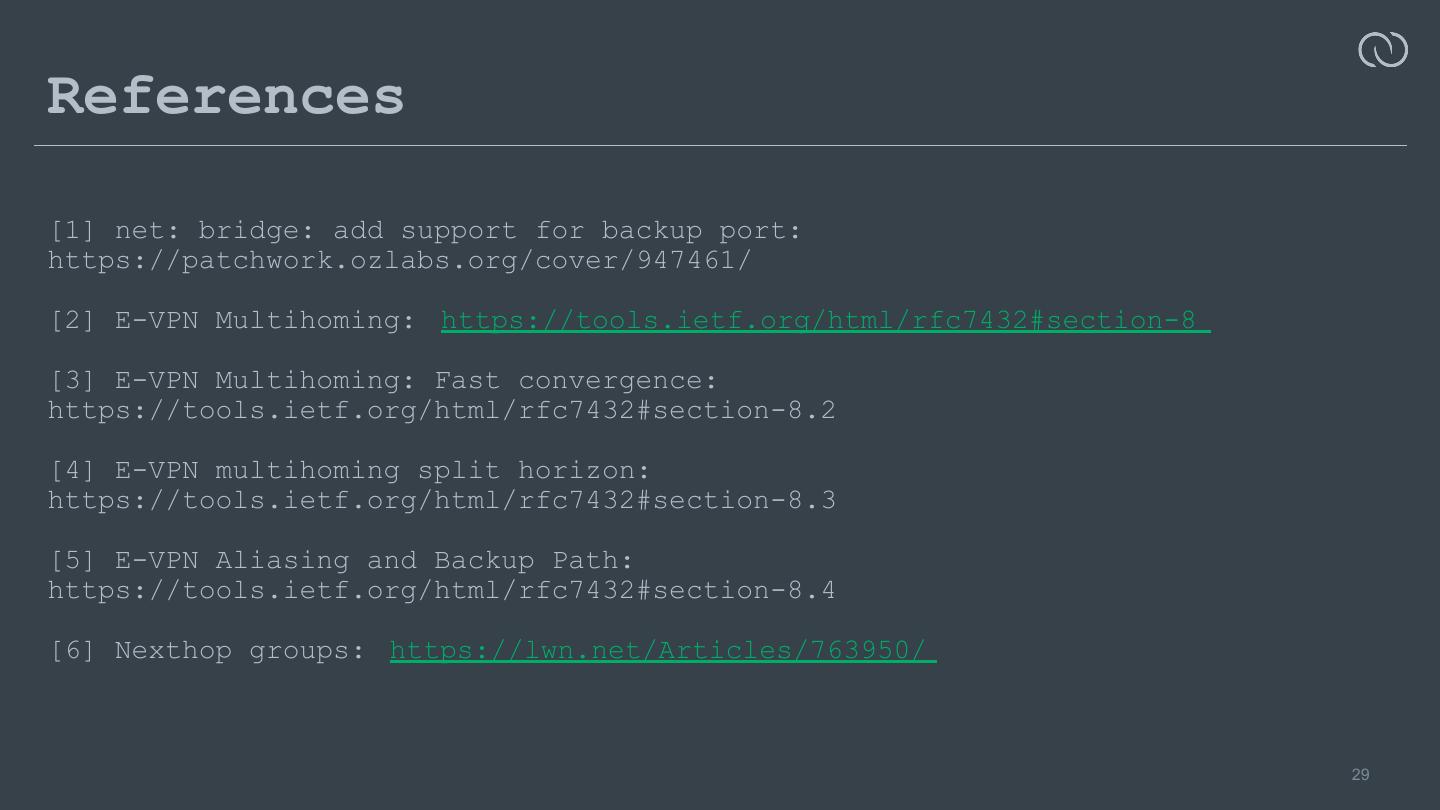Viewport: 1440px width, 810px height.
Task: Click the rfc7432#section-8.3 URL text
Action: 441,500
